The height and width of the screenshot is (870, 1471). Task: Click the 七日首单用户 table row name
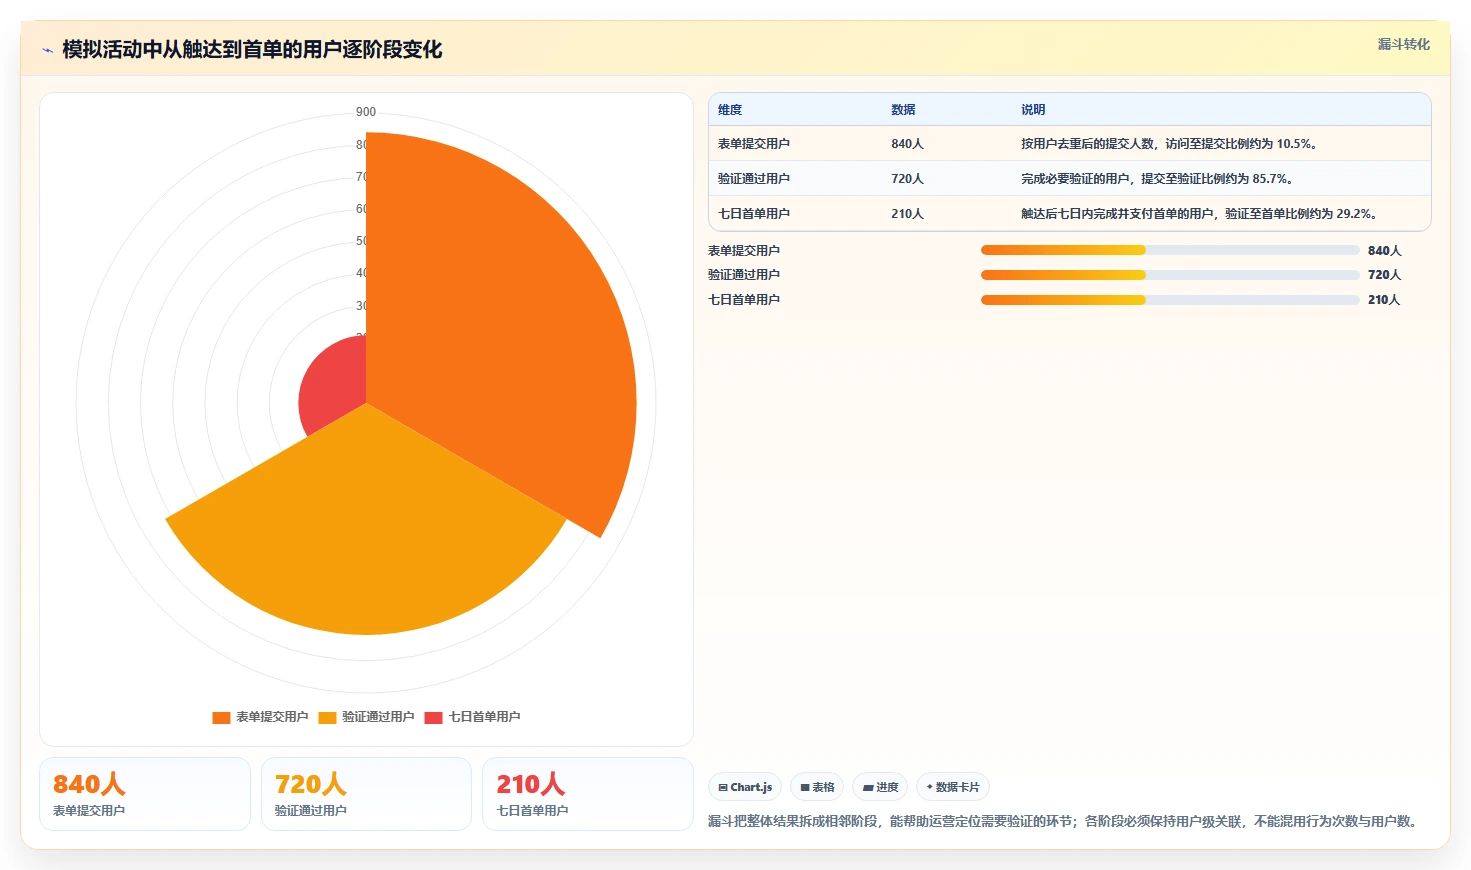click(753, 214)
